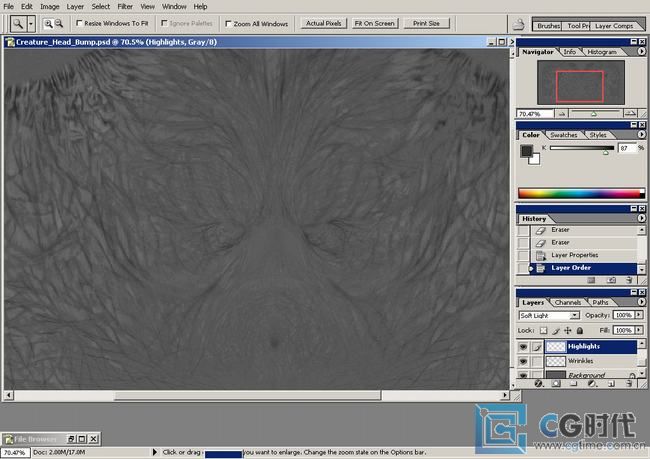Viewport: 650px width, 459px height.
Task: Select the Layer Properties history state
Action: [583, 255]
